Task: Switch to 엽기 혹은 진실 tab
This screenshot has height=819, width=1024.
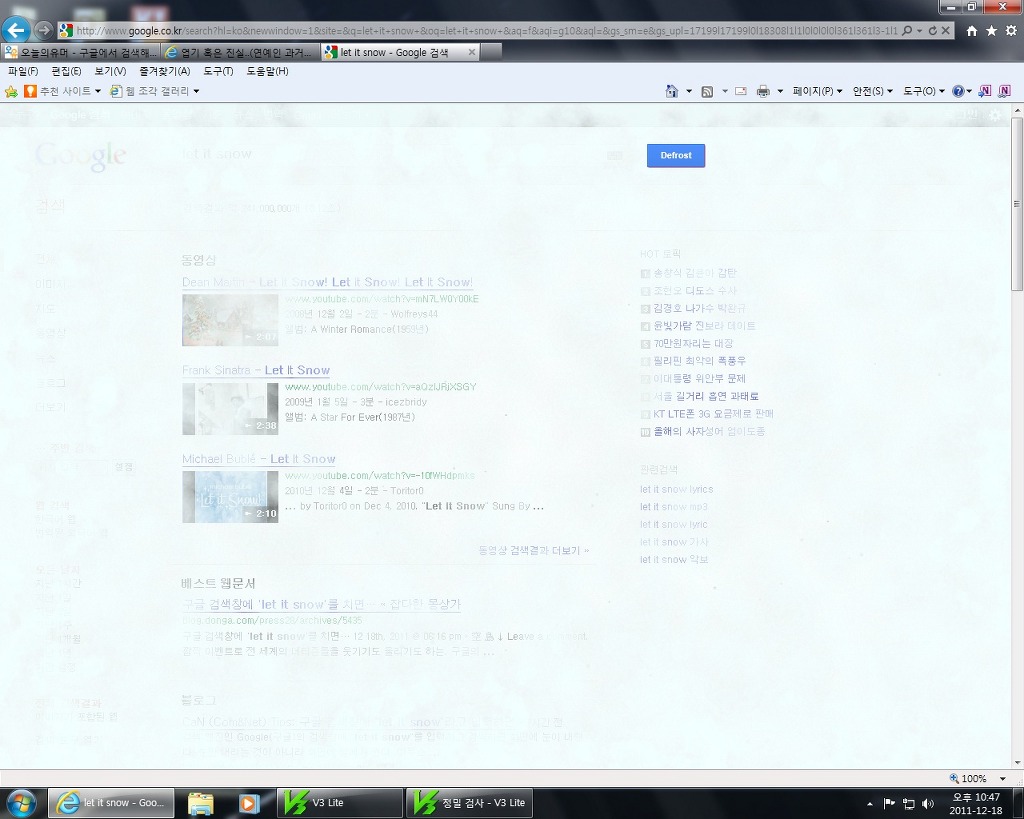Action: coord(241,52)
